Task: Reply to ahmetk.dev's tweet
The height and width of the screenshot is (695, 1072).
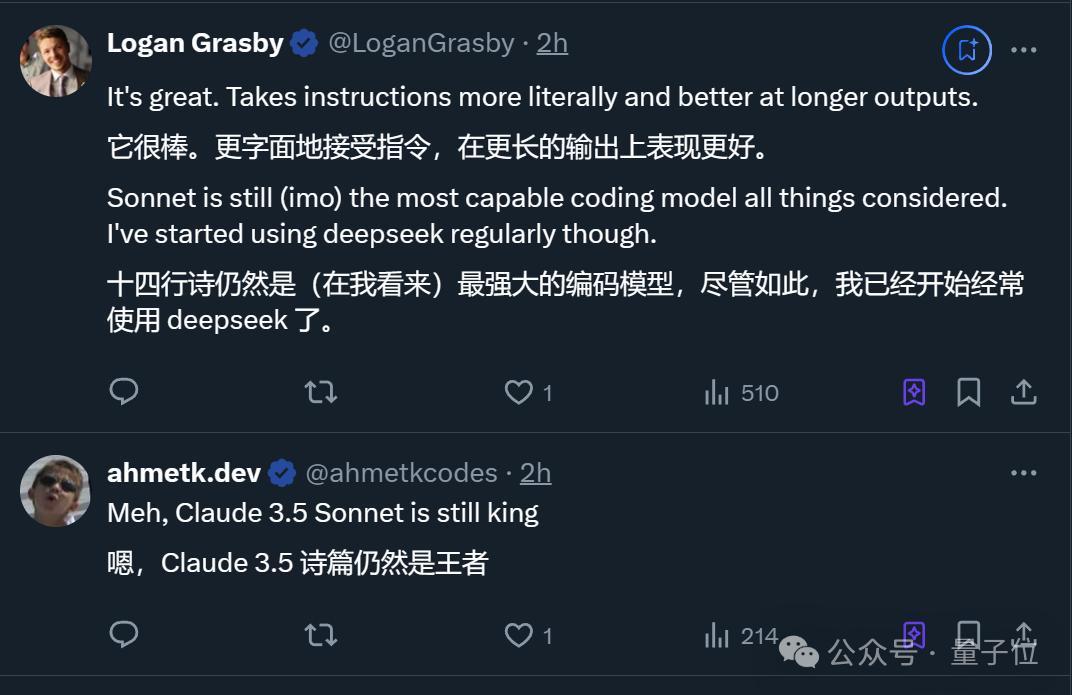Action: [124, 634]
